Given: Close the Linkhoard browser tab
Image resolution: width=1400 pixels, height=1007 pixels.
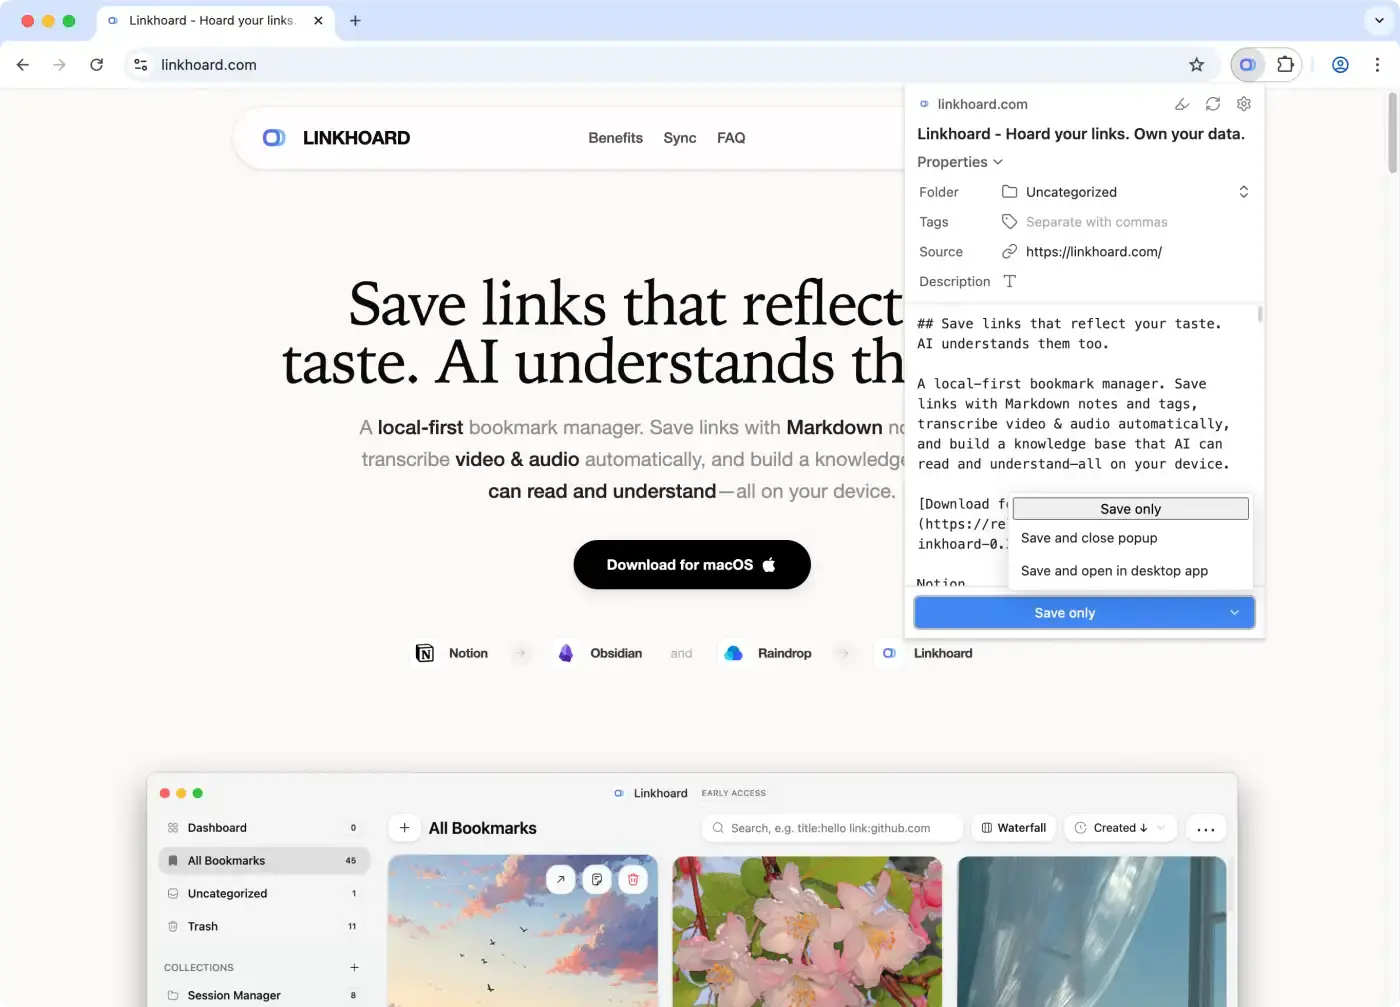Looking at the screenshot, I should (318, 20).
